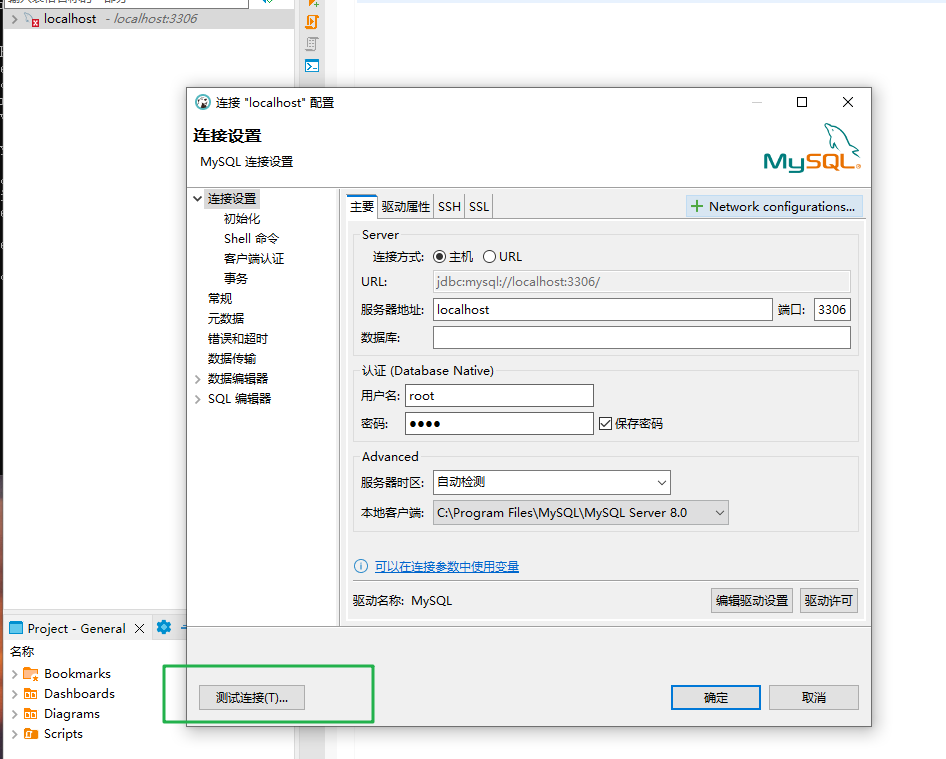The image size is (946, 759).
Task: Expand the Dashboards tree item
Action: 14,693
